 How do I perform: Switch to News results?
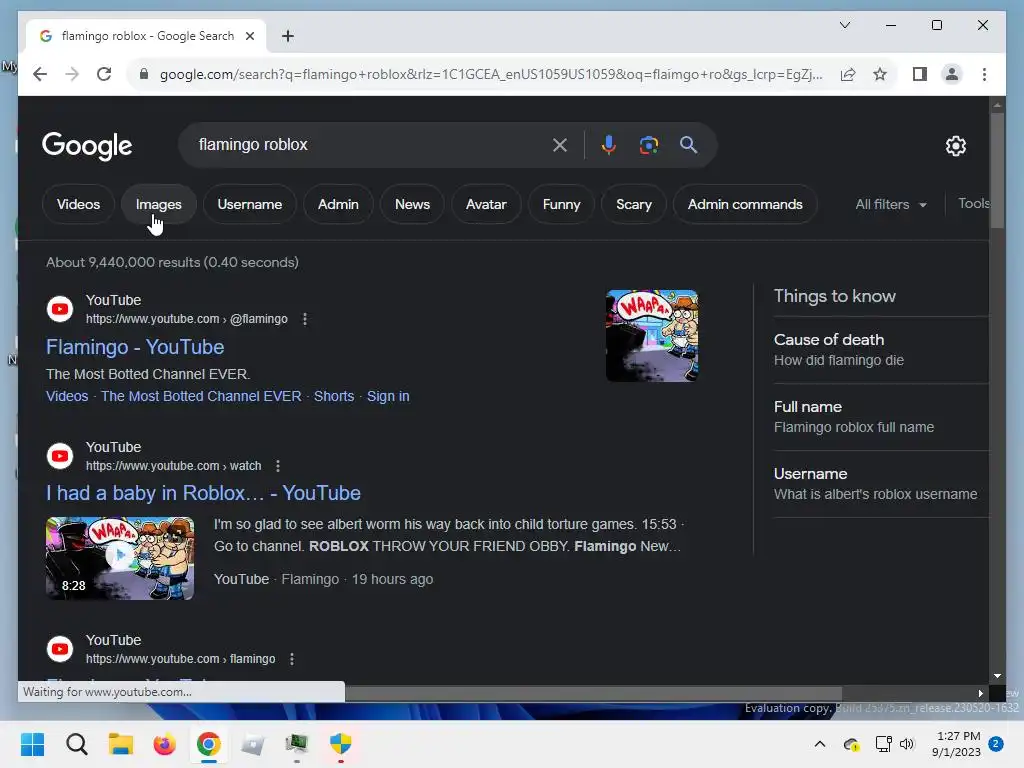pyautogui.click(x=412, y=204)
